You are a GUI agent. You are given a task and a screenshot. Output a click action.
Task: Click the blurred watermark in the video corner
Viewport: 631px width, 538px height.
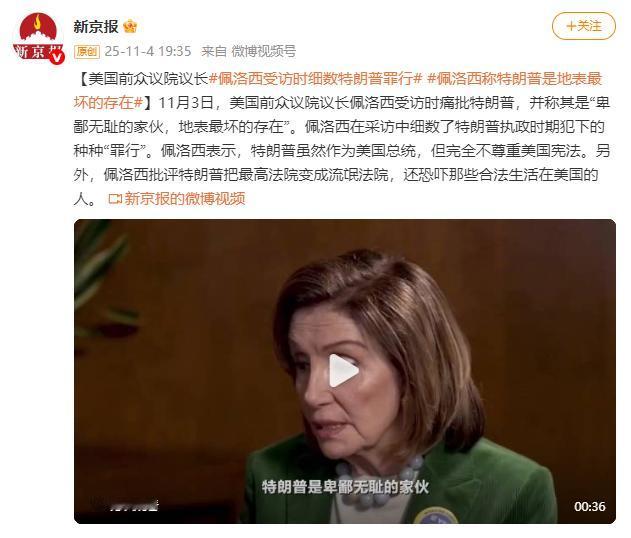point(134,505)
